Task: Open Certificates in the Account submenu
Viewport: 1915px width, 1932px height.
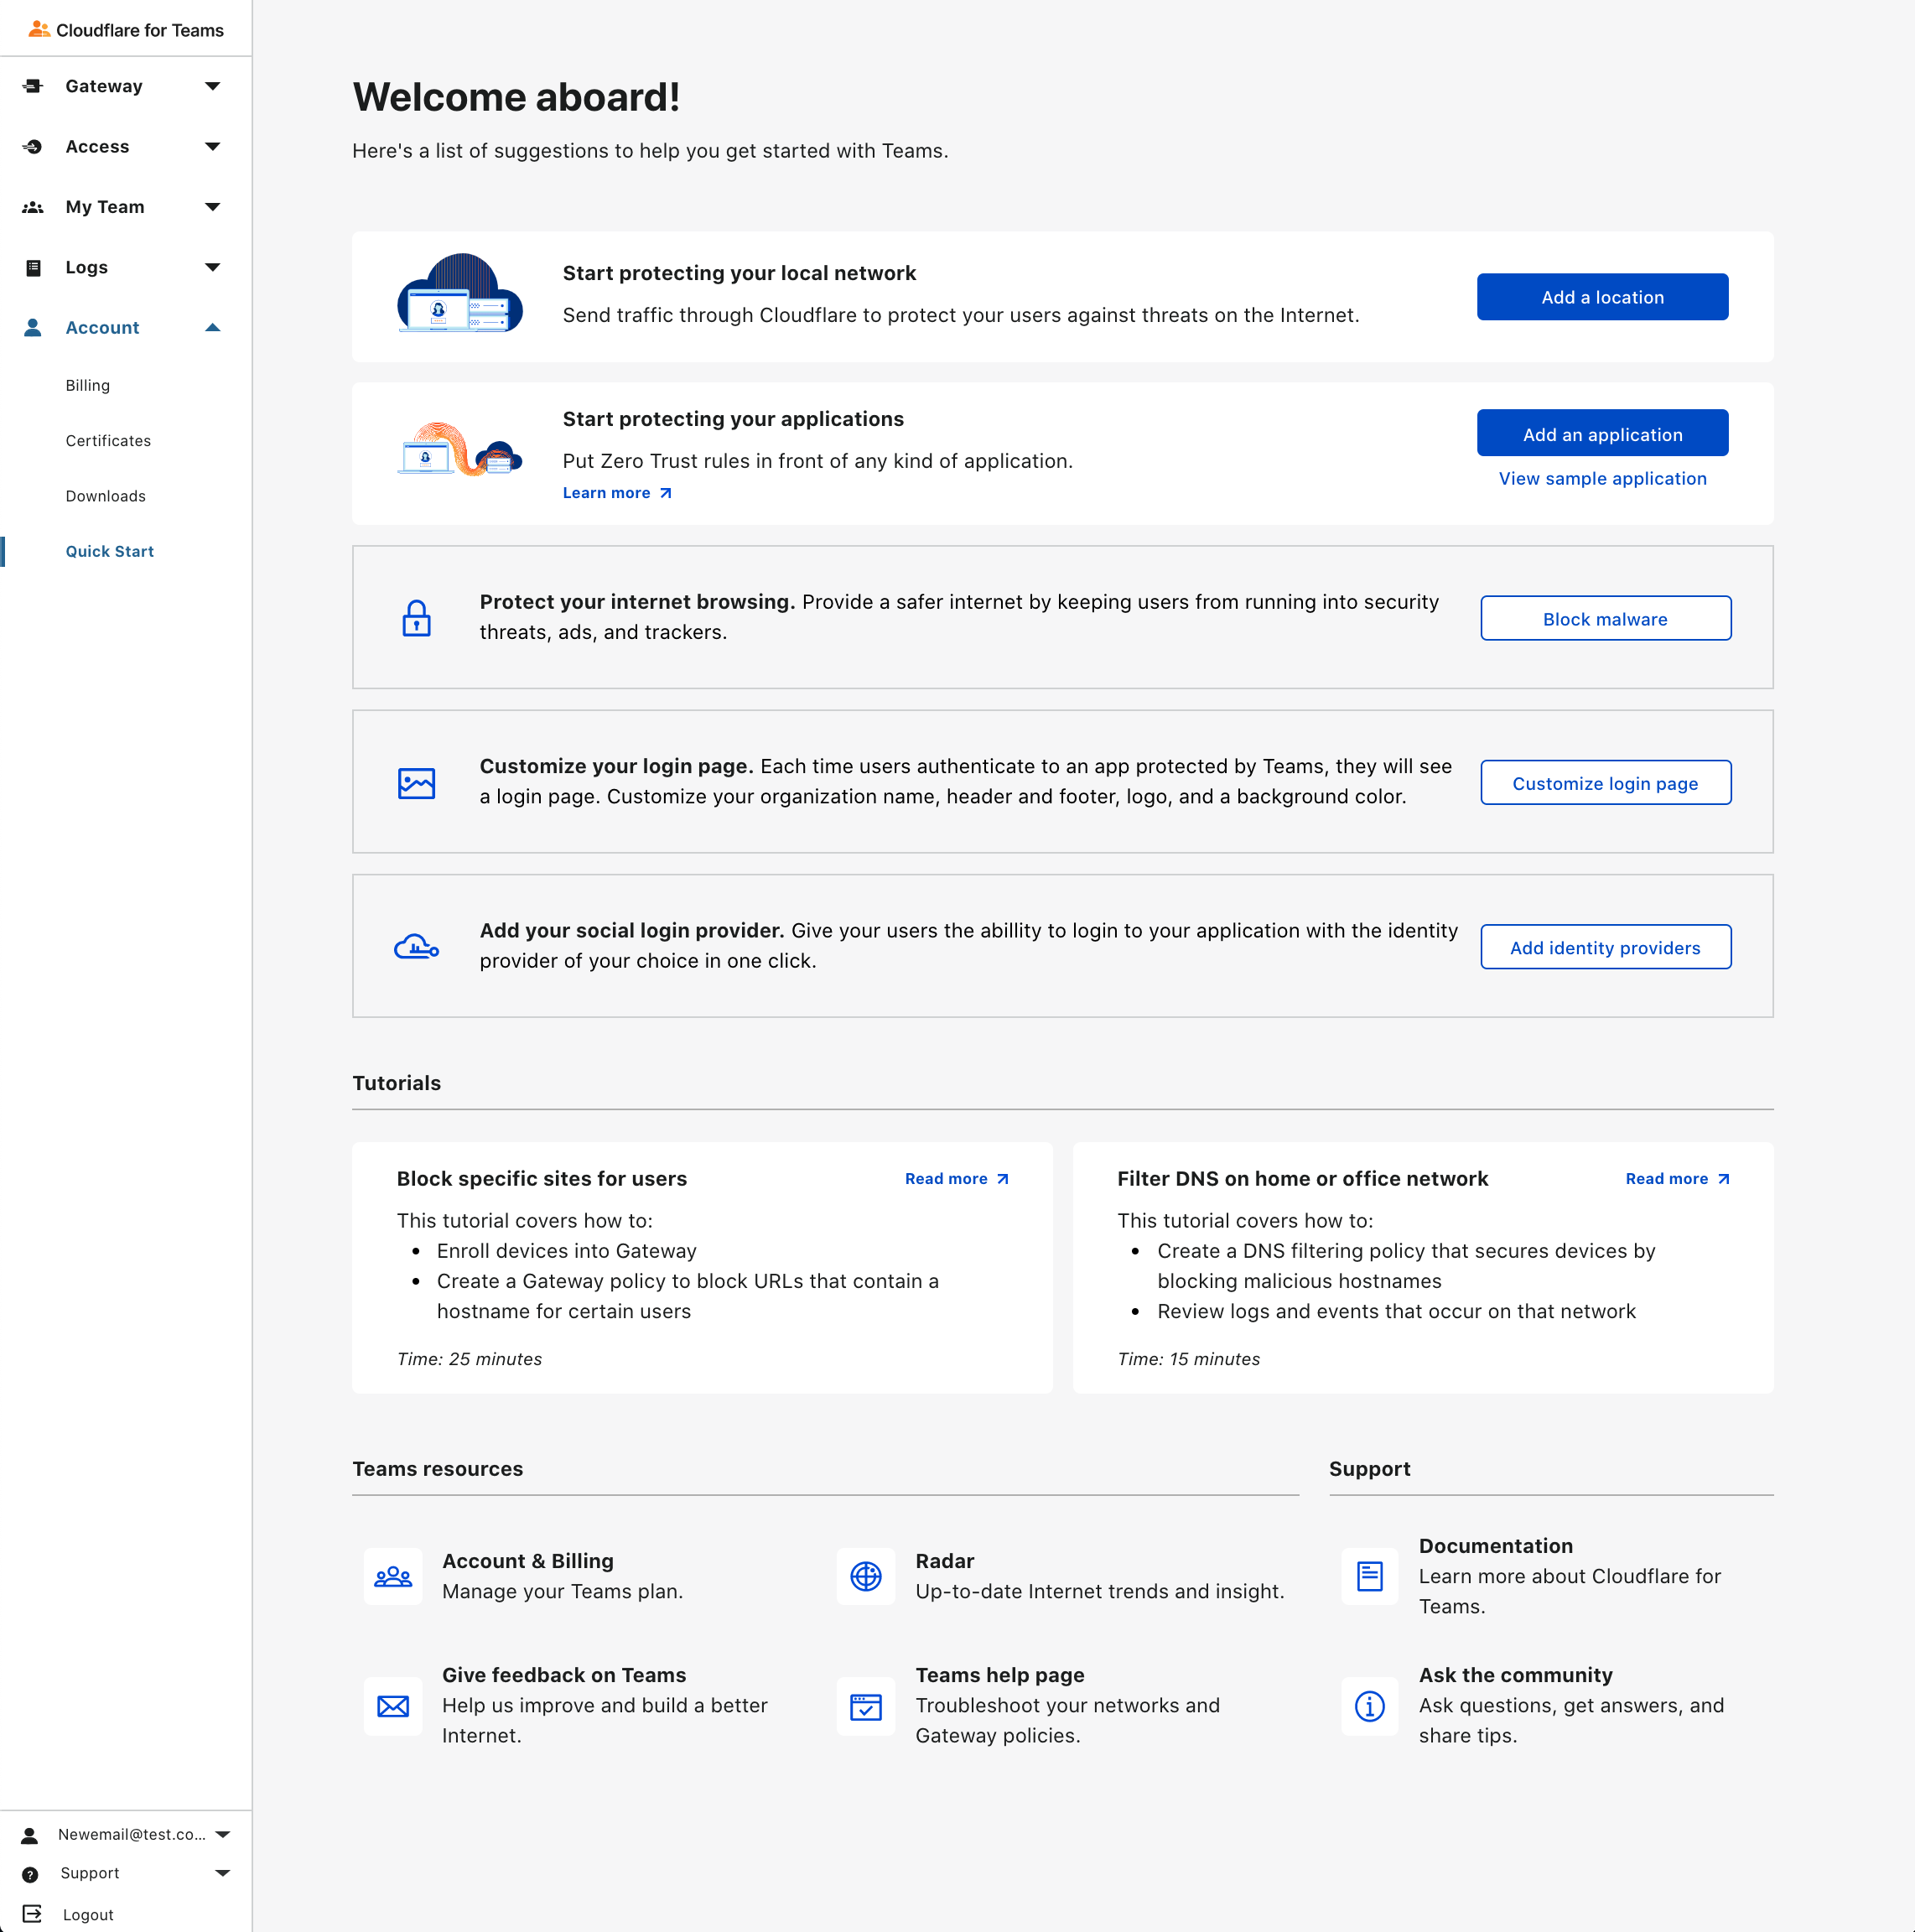Action: click(108, 441)
